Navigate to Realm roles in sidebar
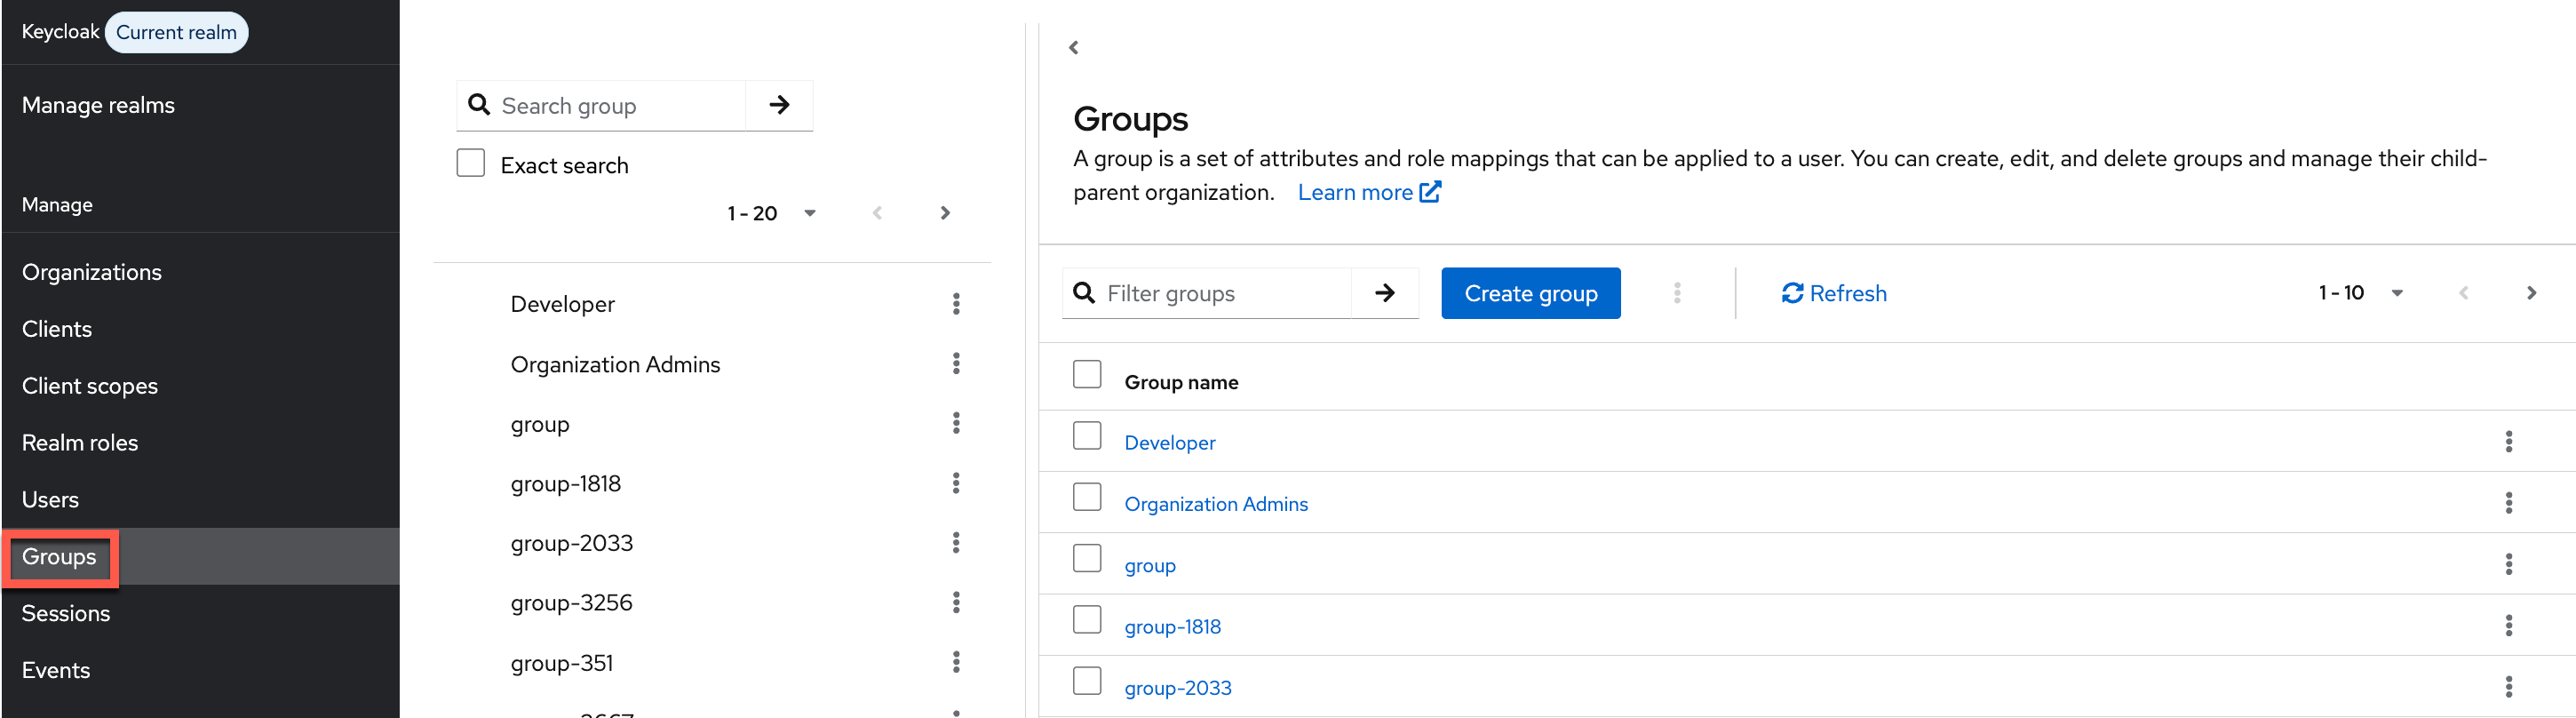 click(80, 443)
